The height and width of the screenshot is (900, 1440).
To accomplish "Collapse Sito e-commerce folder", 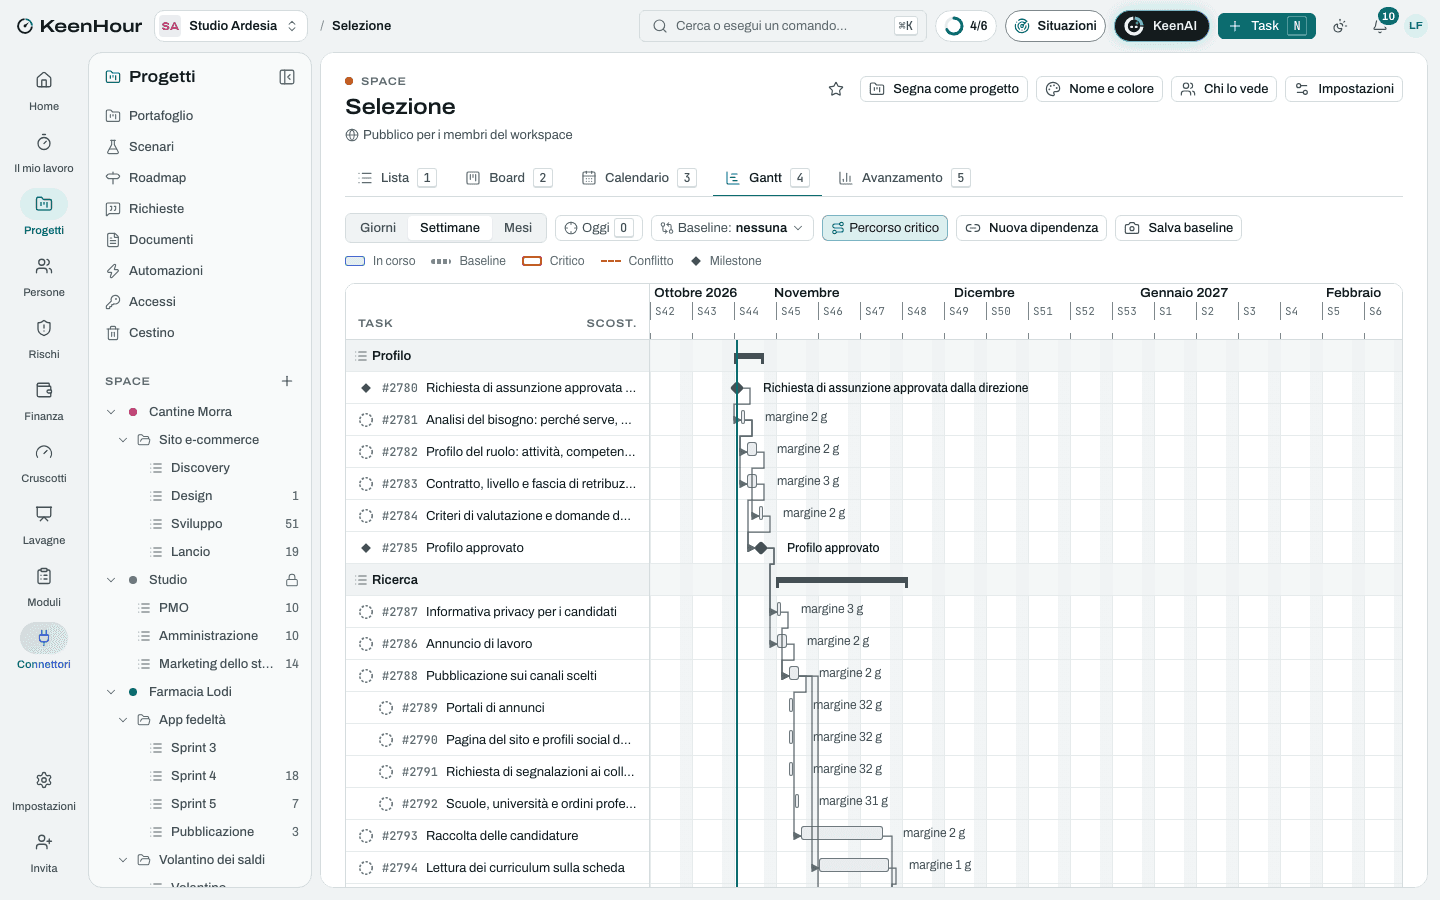I will coord(123,440).
